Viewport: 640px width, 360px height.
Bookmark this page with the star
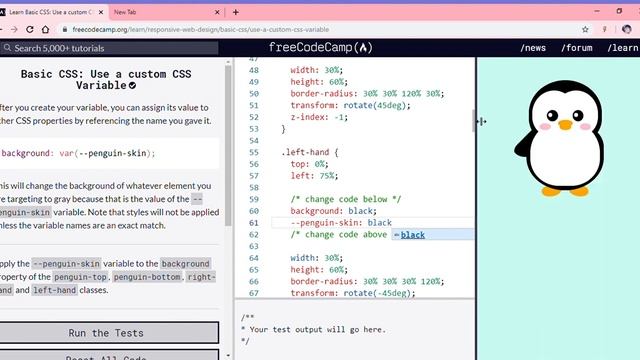tap(585, 29)
